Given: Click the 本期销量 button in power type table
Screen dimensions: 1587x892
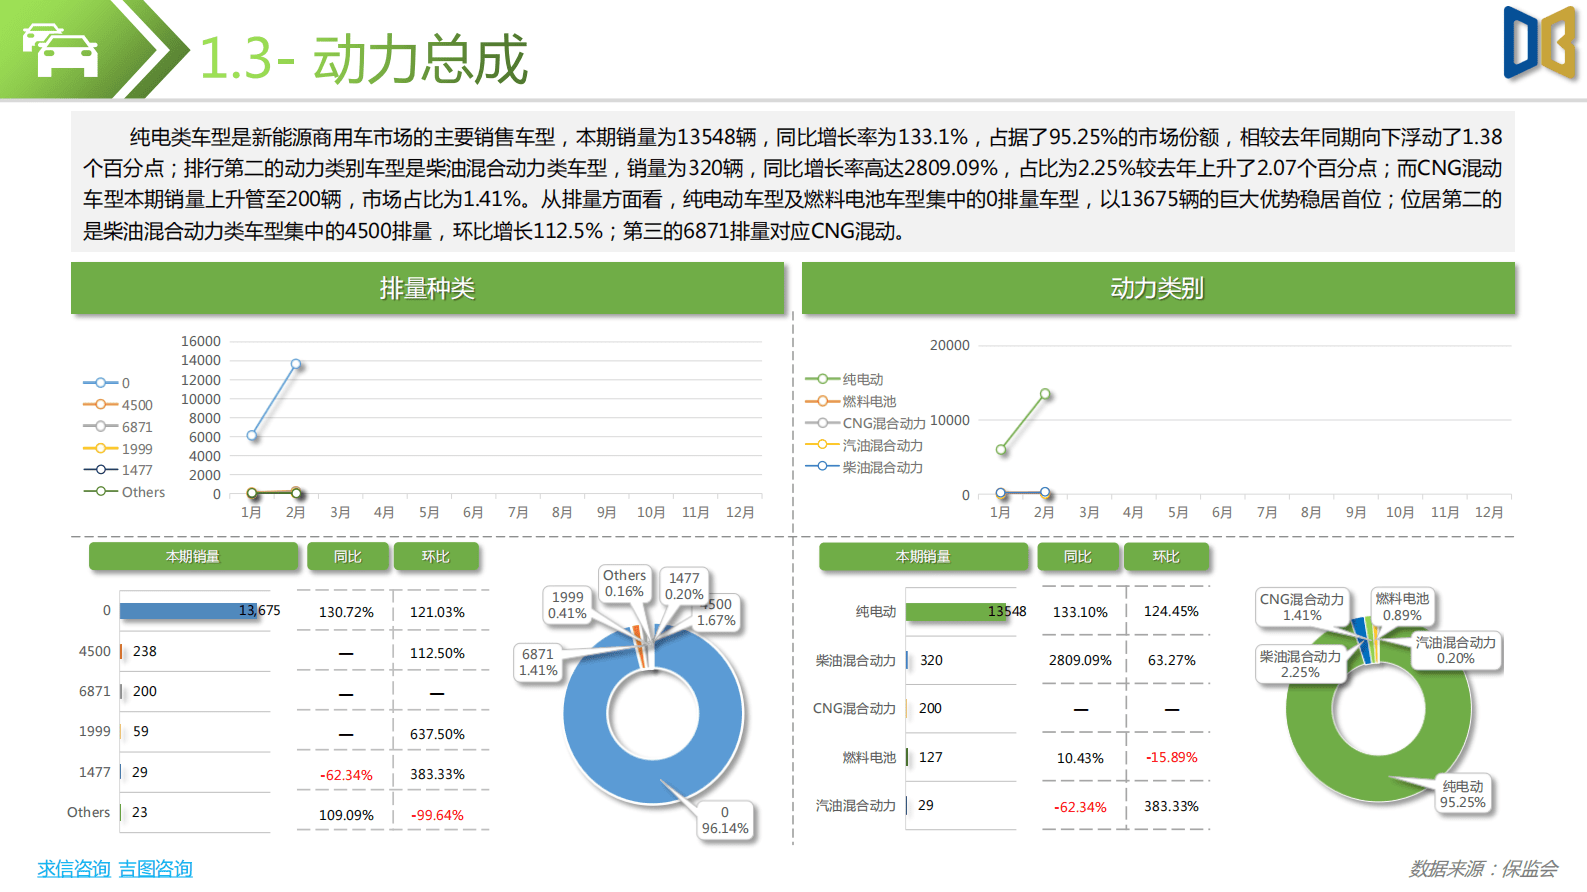Looking at the screenshot, I should coord(923,556).
